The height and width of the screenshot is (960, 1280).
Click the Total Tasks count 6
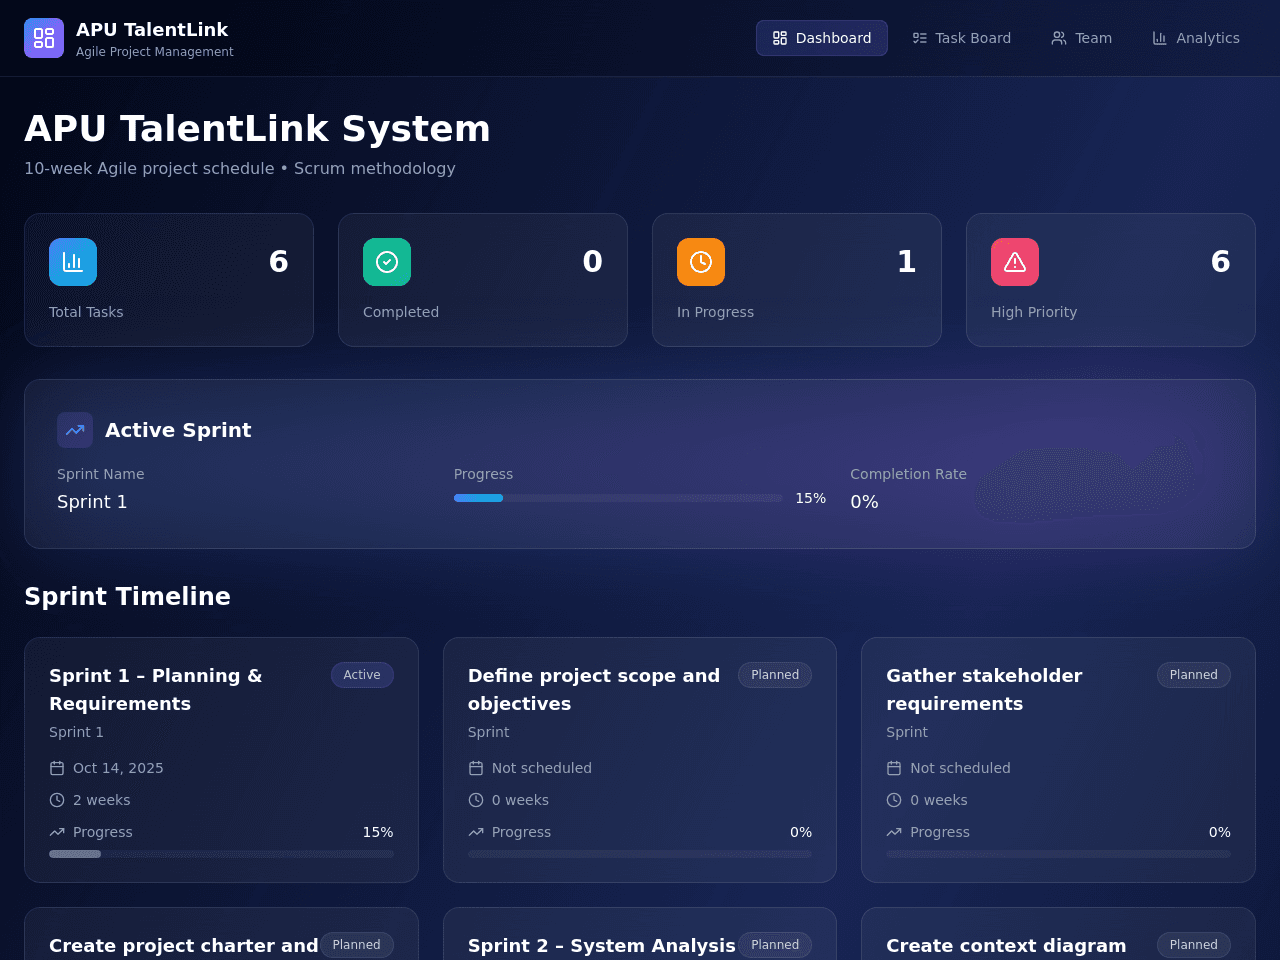[279, 262]
